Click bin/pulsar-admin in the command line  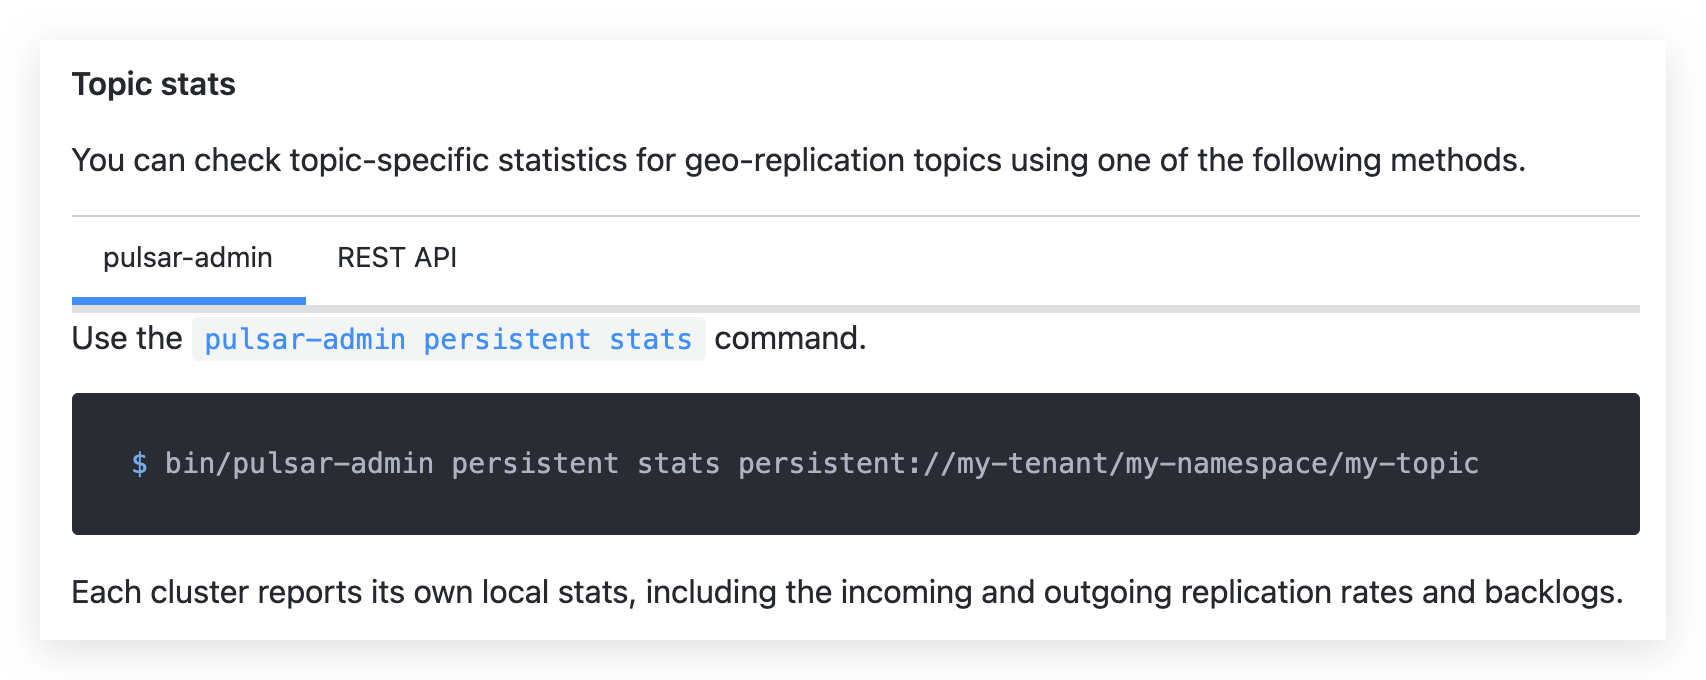pos(299,464)
